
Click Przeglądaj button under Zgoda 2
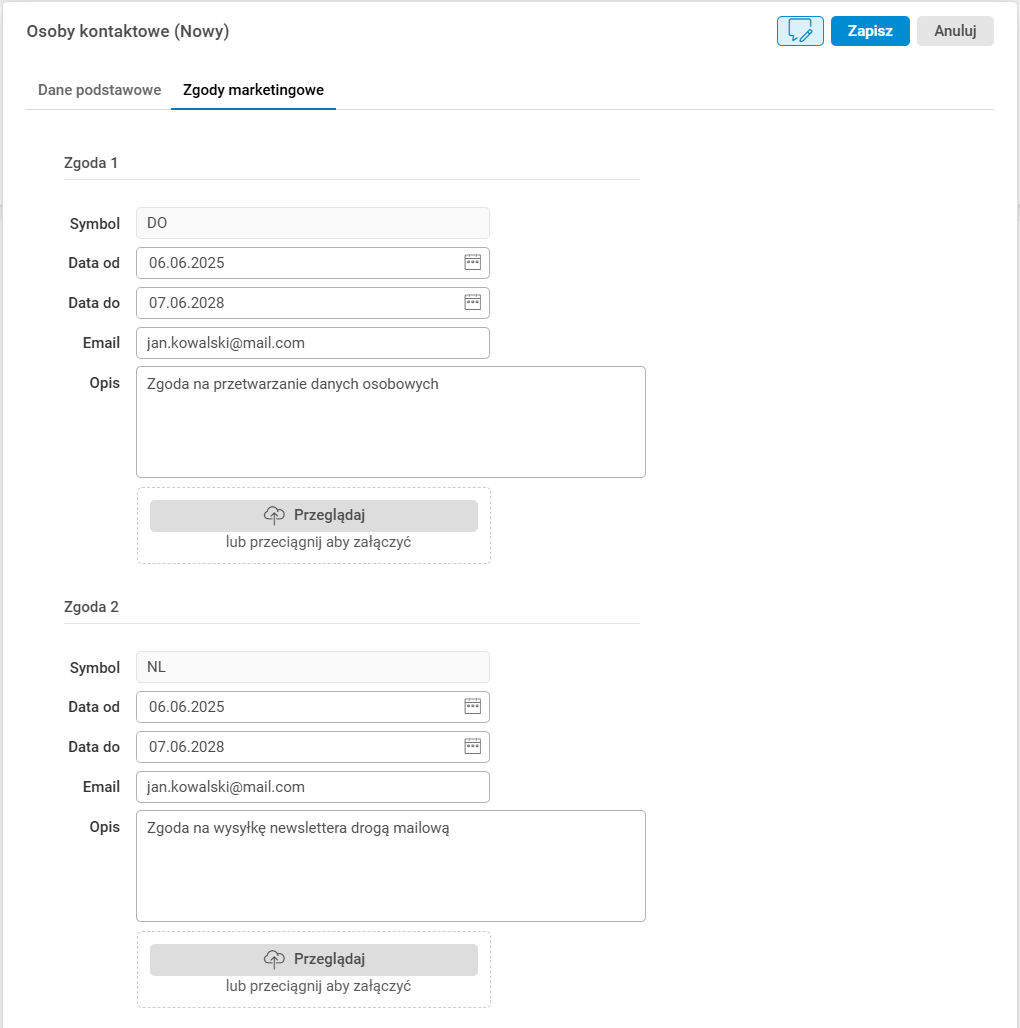click(x=314, y=959)
